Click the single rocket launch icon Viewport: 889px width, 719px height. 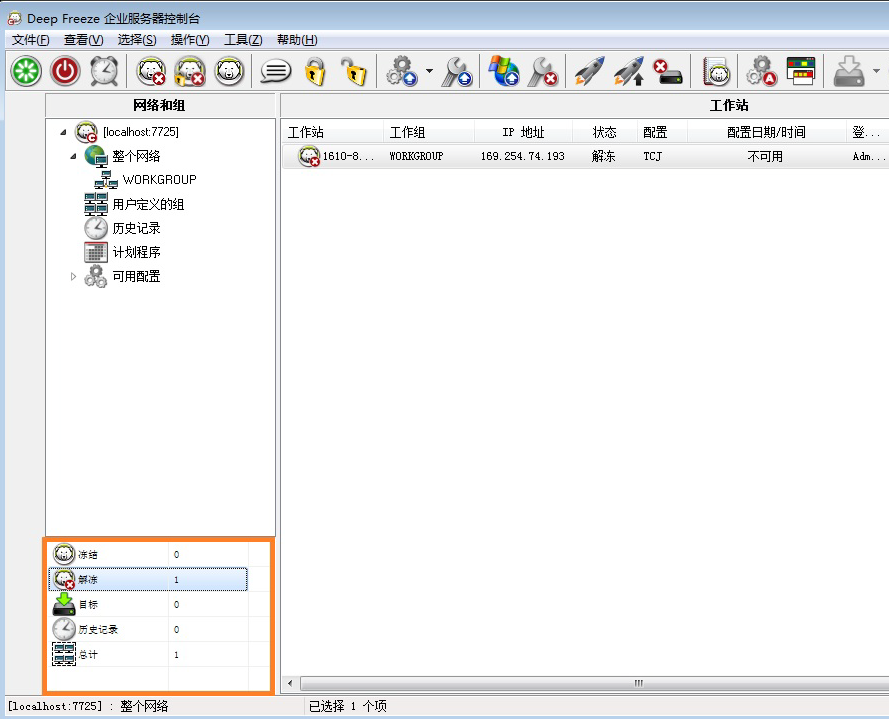[x=590, y=71]
